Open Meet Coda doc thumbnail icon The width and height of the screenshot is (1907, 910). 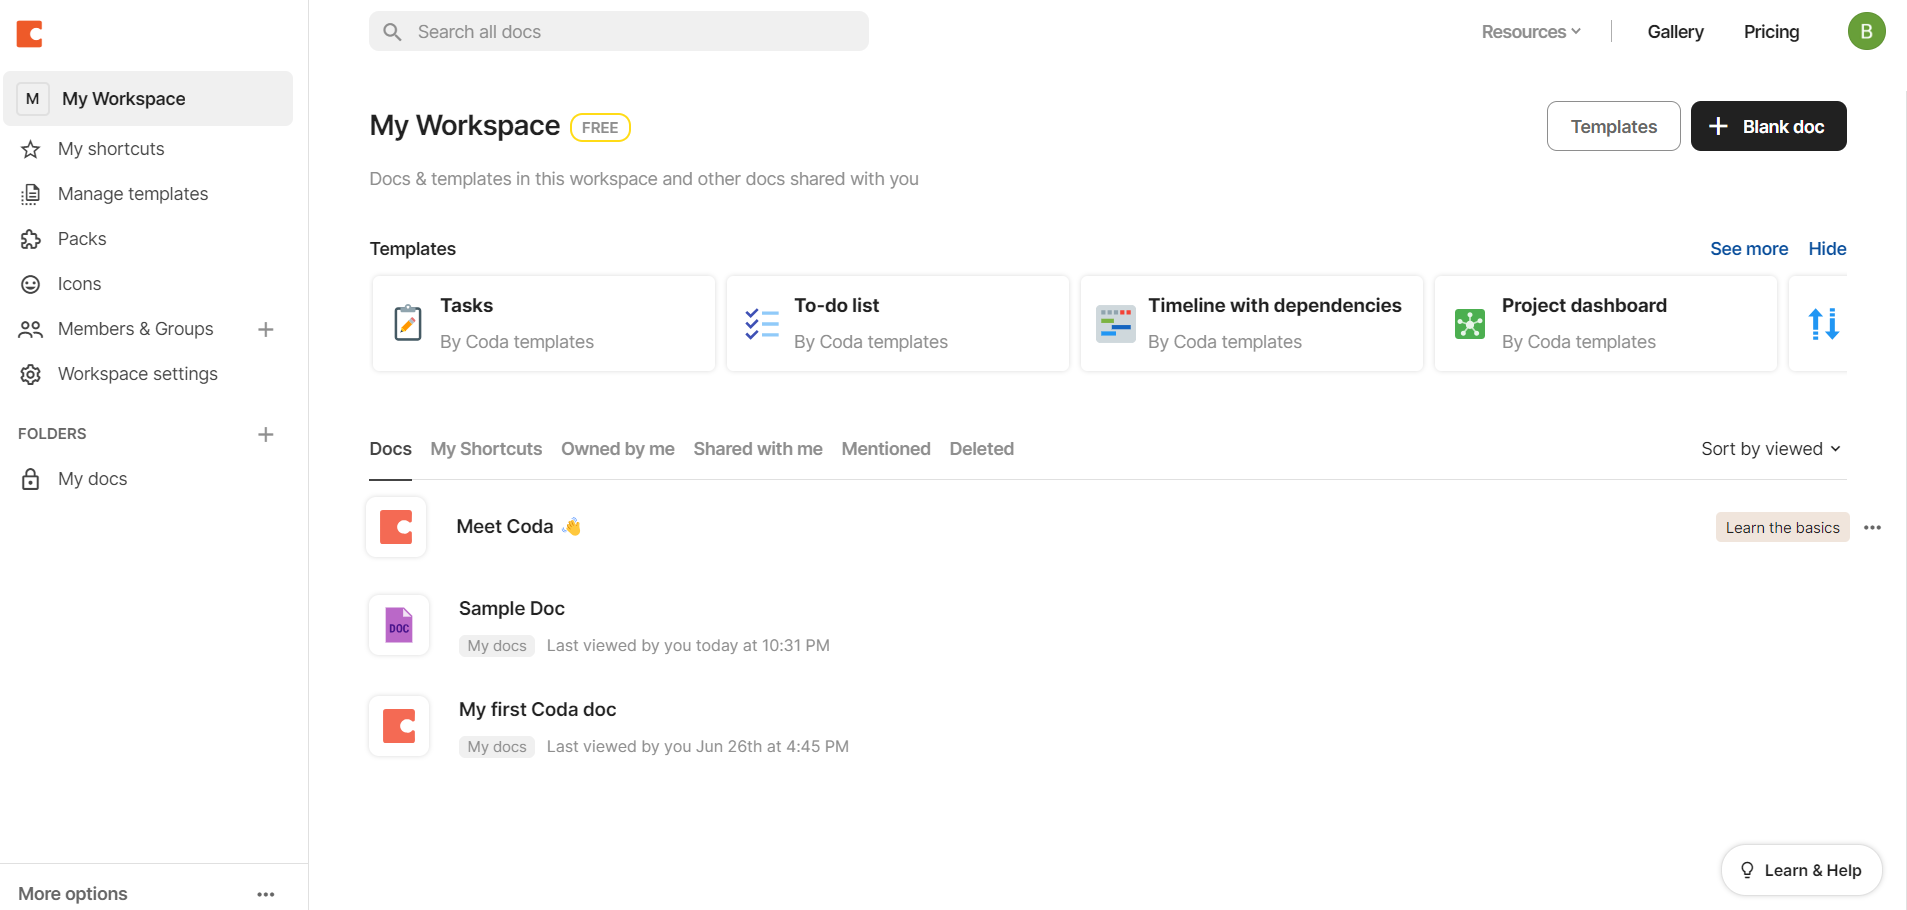coord(396,527)
